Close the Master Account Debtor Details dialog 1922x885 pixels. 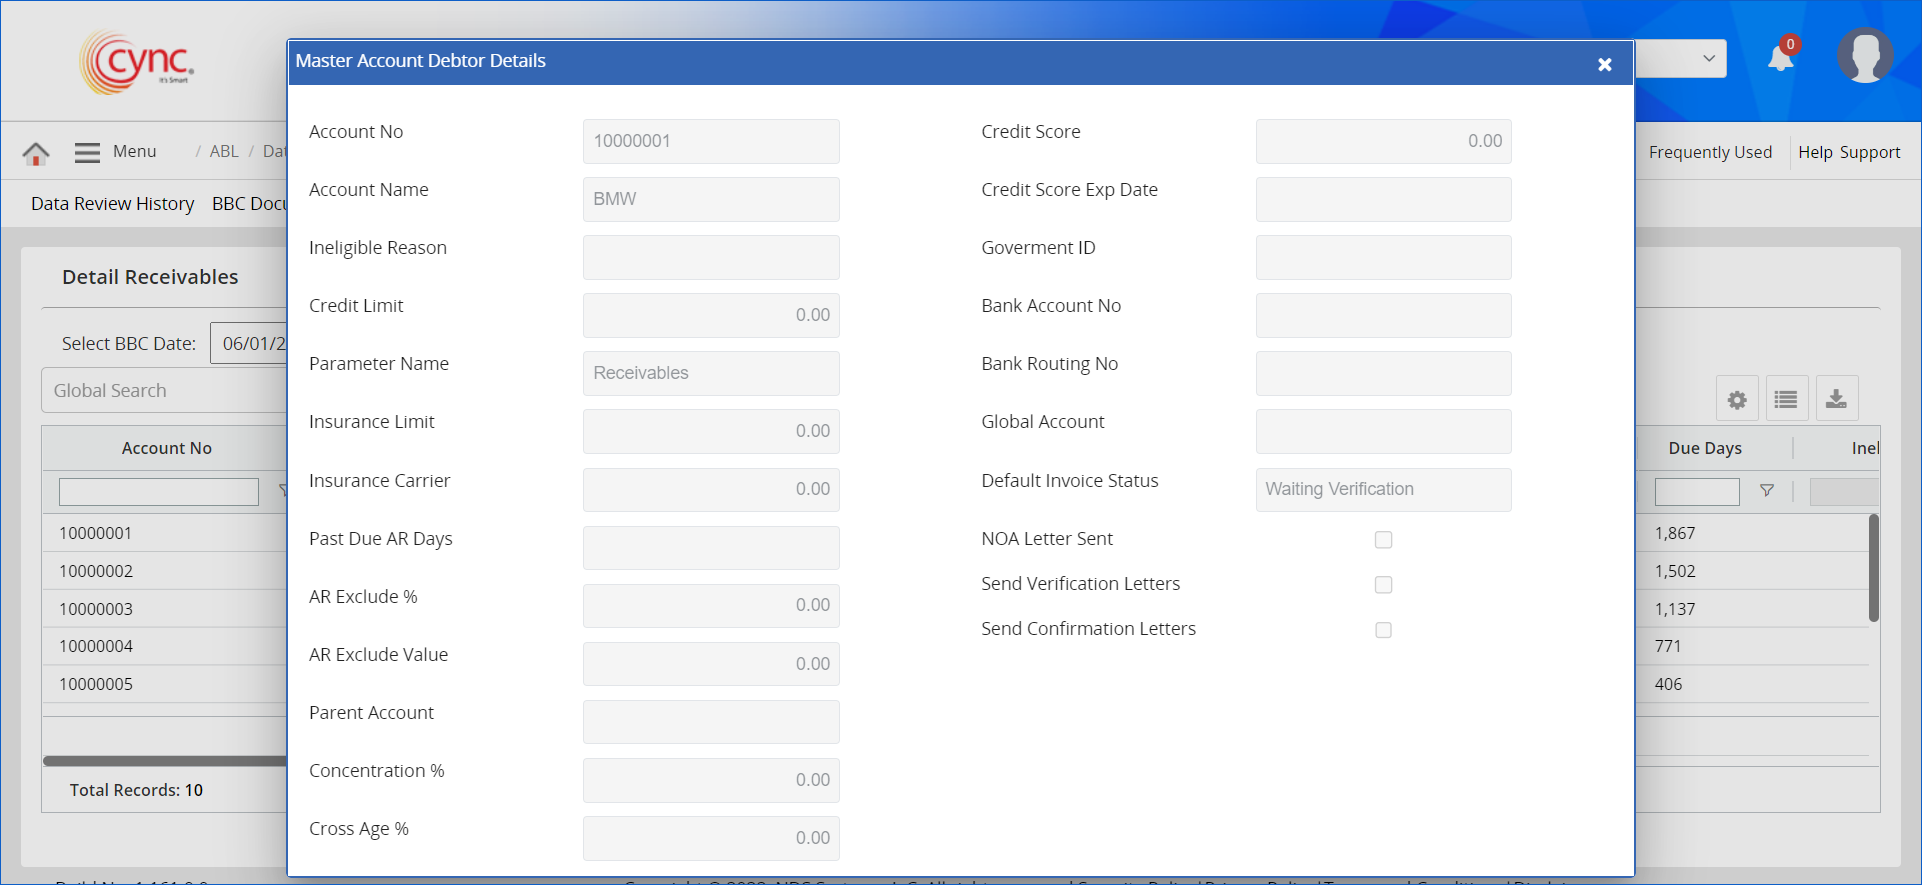pos(1604,64)
